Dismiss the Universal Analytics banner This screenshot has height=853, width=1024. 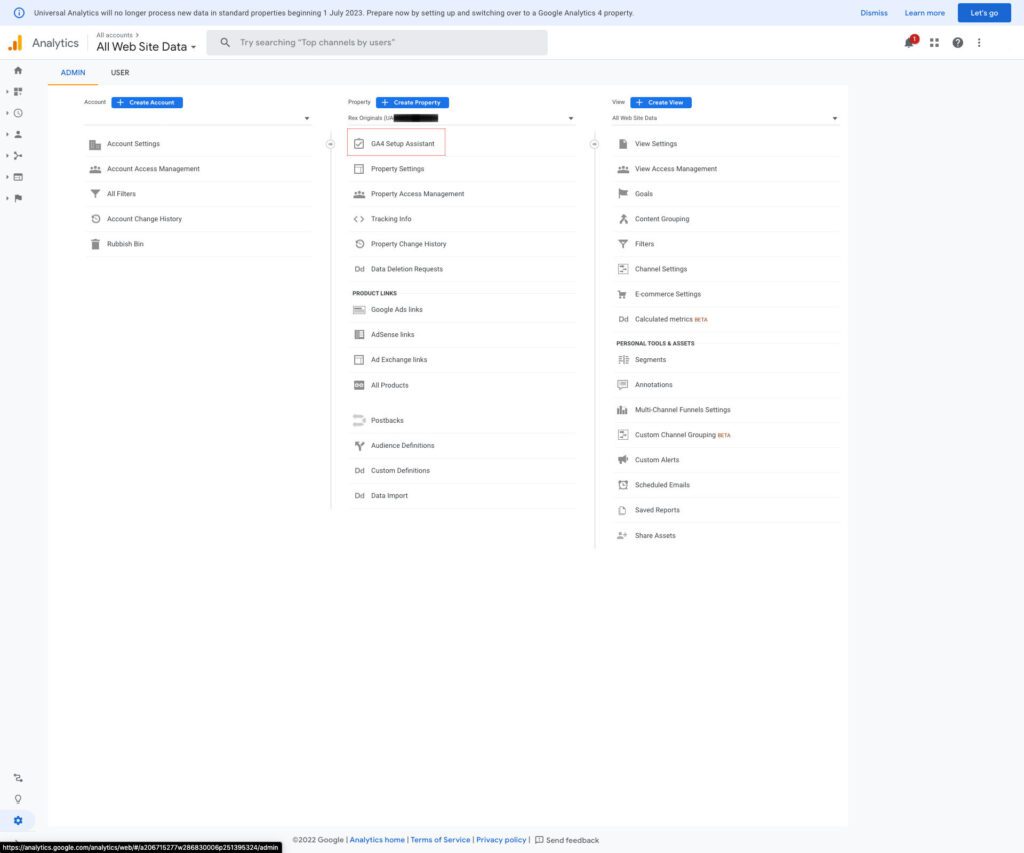pyautogui.click(x=872, y=12)
